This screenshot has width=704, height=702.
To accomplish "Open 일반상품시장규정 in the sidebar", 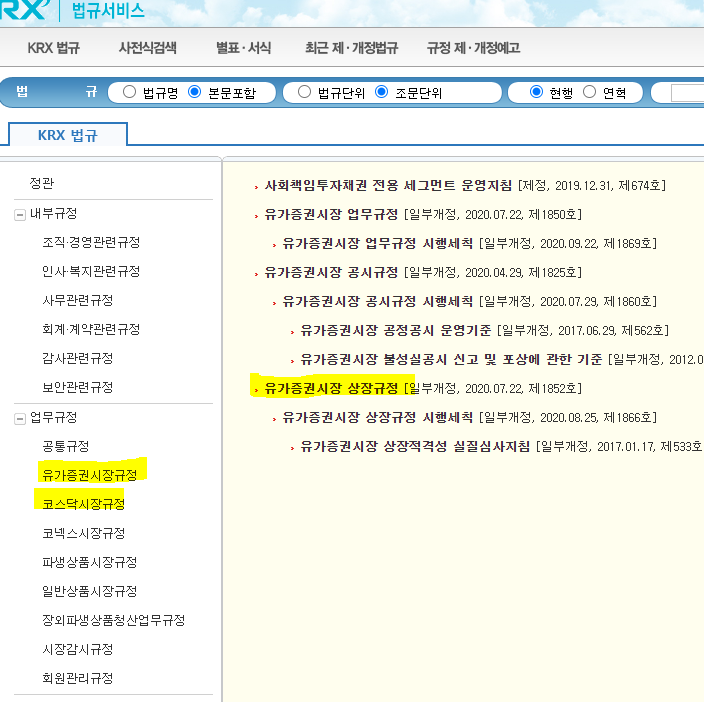I will click(x=90, y=591).
